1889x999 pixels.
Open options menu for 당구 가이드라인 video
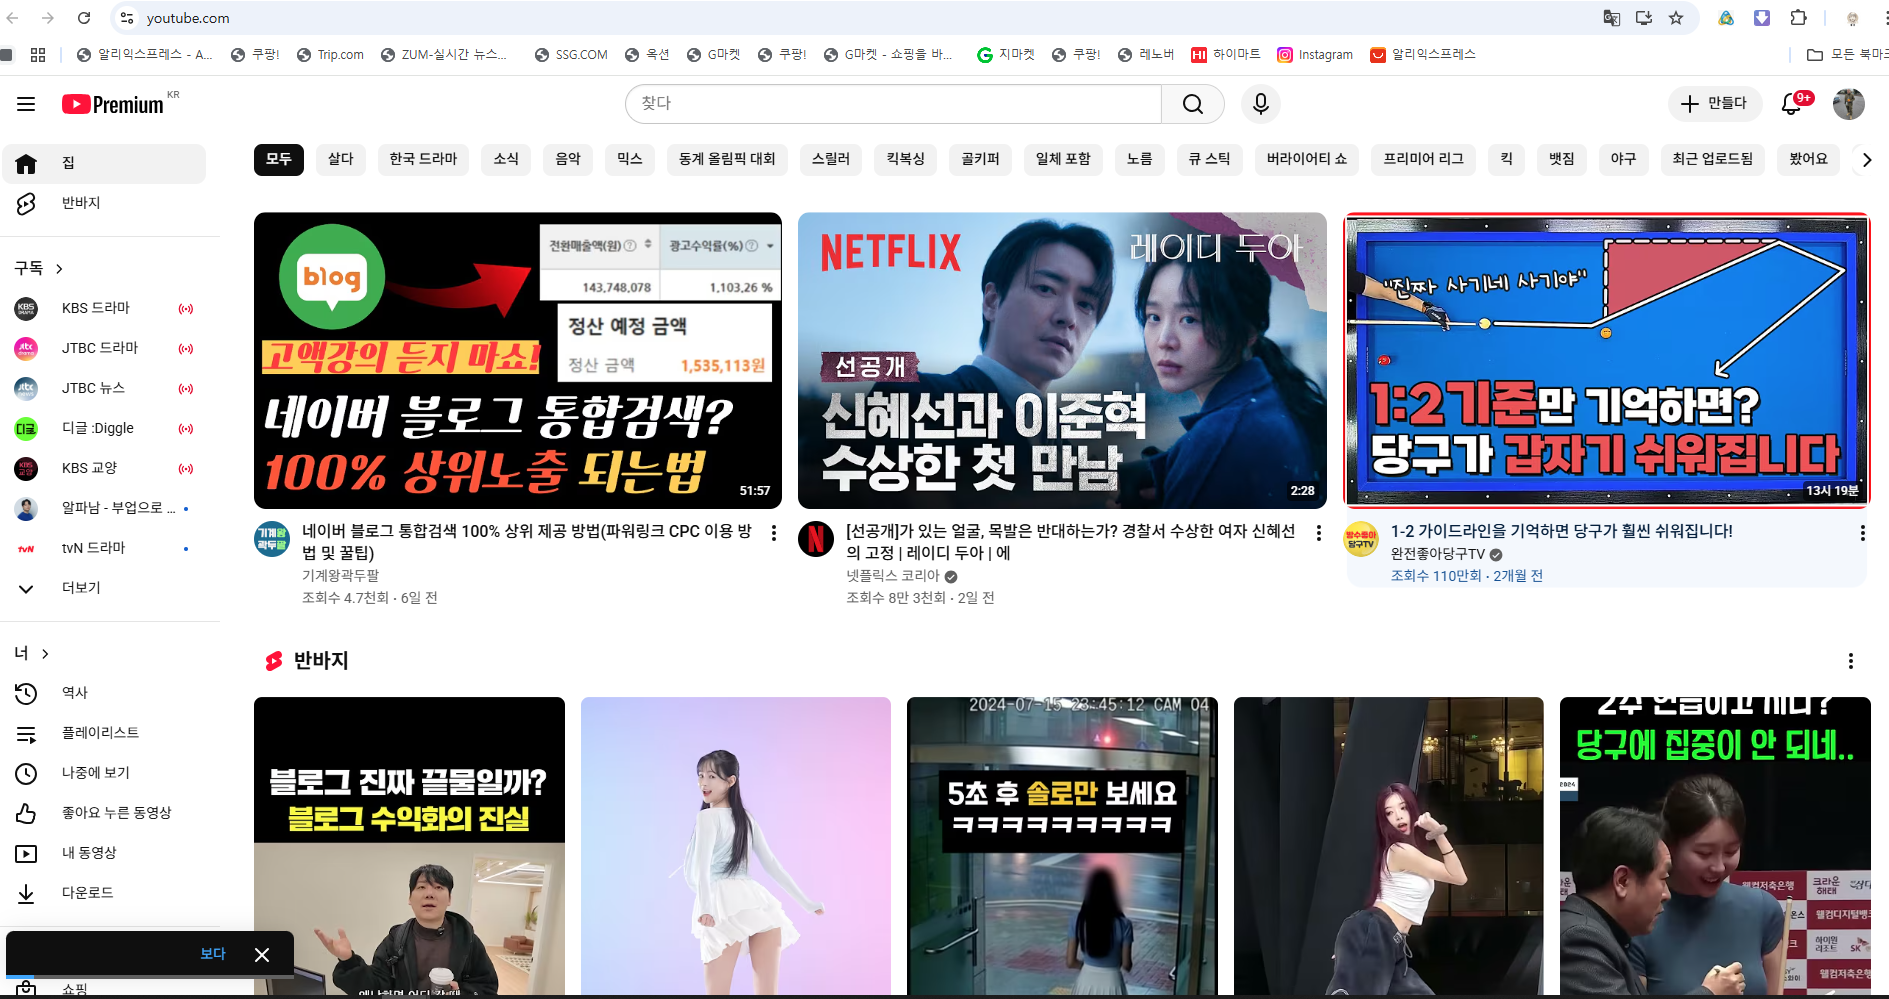1861,534
